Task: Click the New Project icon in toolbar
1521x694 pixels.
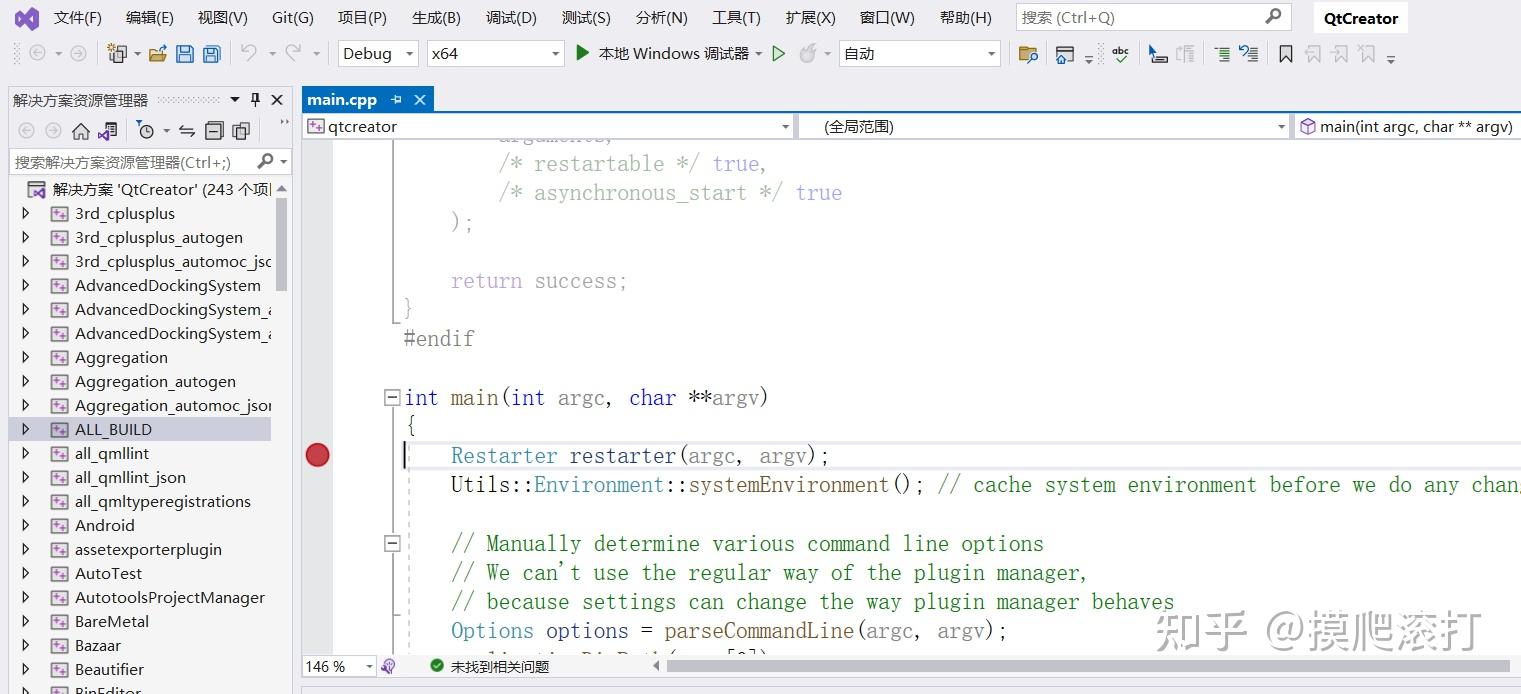Action: pyautogui.click(x=117, y=54)
